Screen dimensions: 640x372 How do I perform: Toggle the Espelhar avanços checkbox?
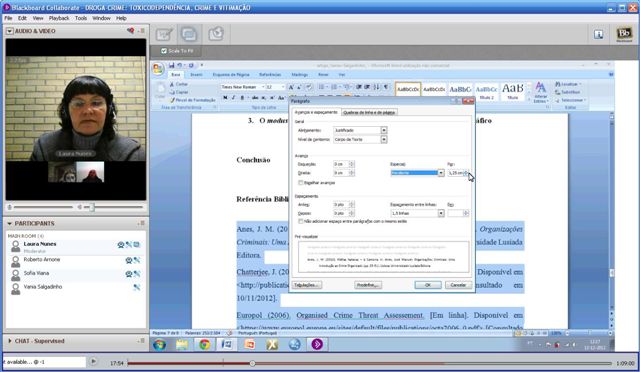point(301,183)
